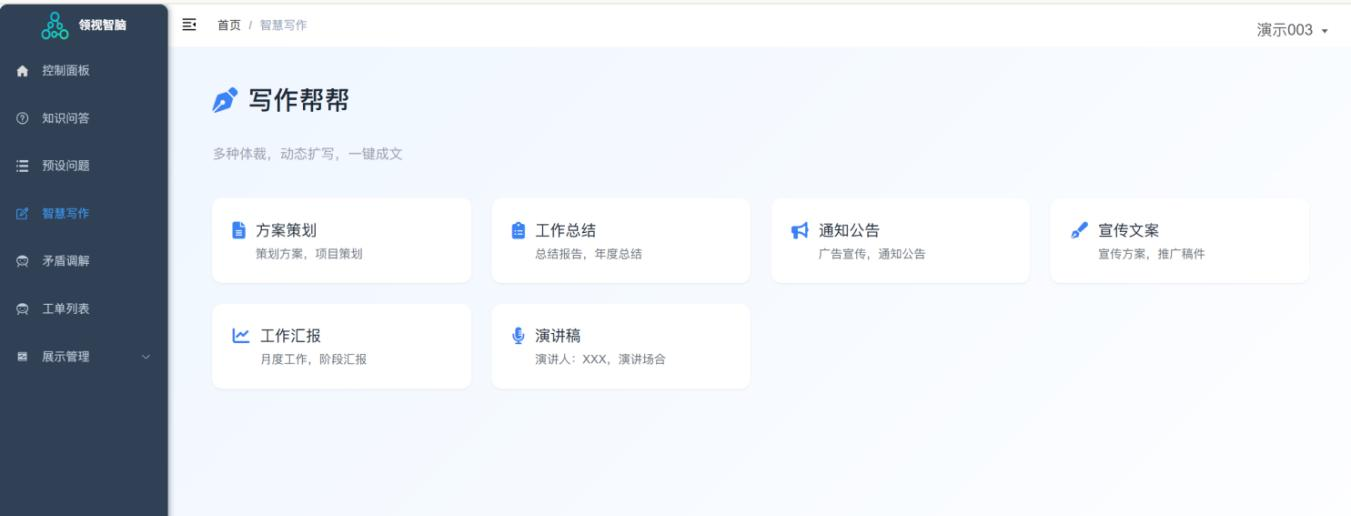Open the 方案策划 writing card
Screen dimensions: 1351x516
click(x=341, y=240)
